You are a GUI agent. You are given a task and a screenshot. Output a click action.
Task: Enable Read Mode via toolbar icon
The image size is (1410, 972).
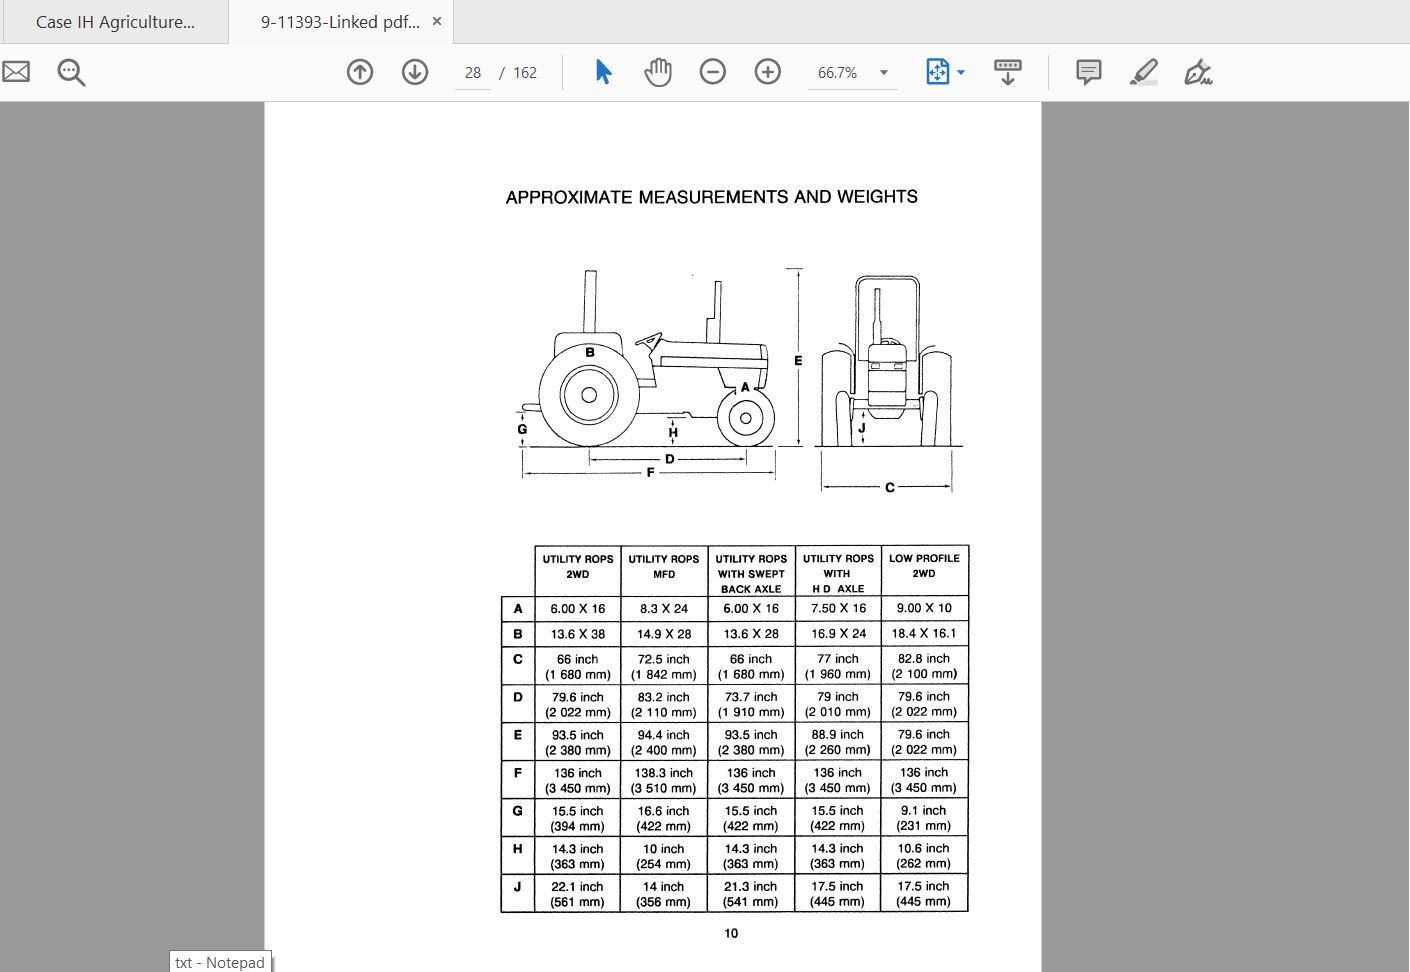[x=1008, y=72]
